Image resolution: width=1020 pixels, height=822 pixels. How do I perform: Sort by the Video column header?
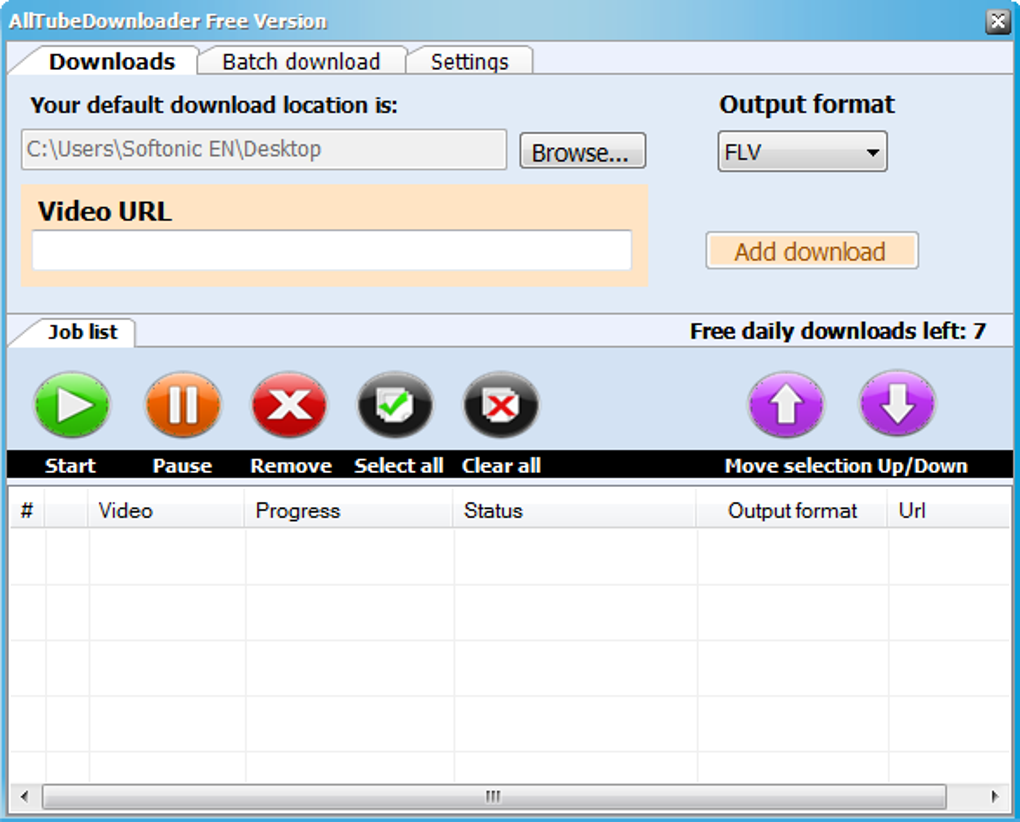click(166, 510)
